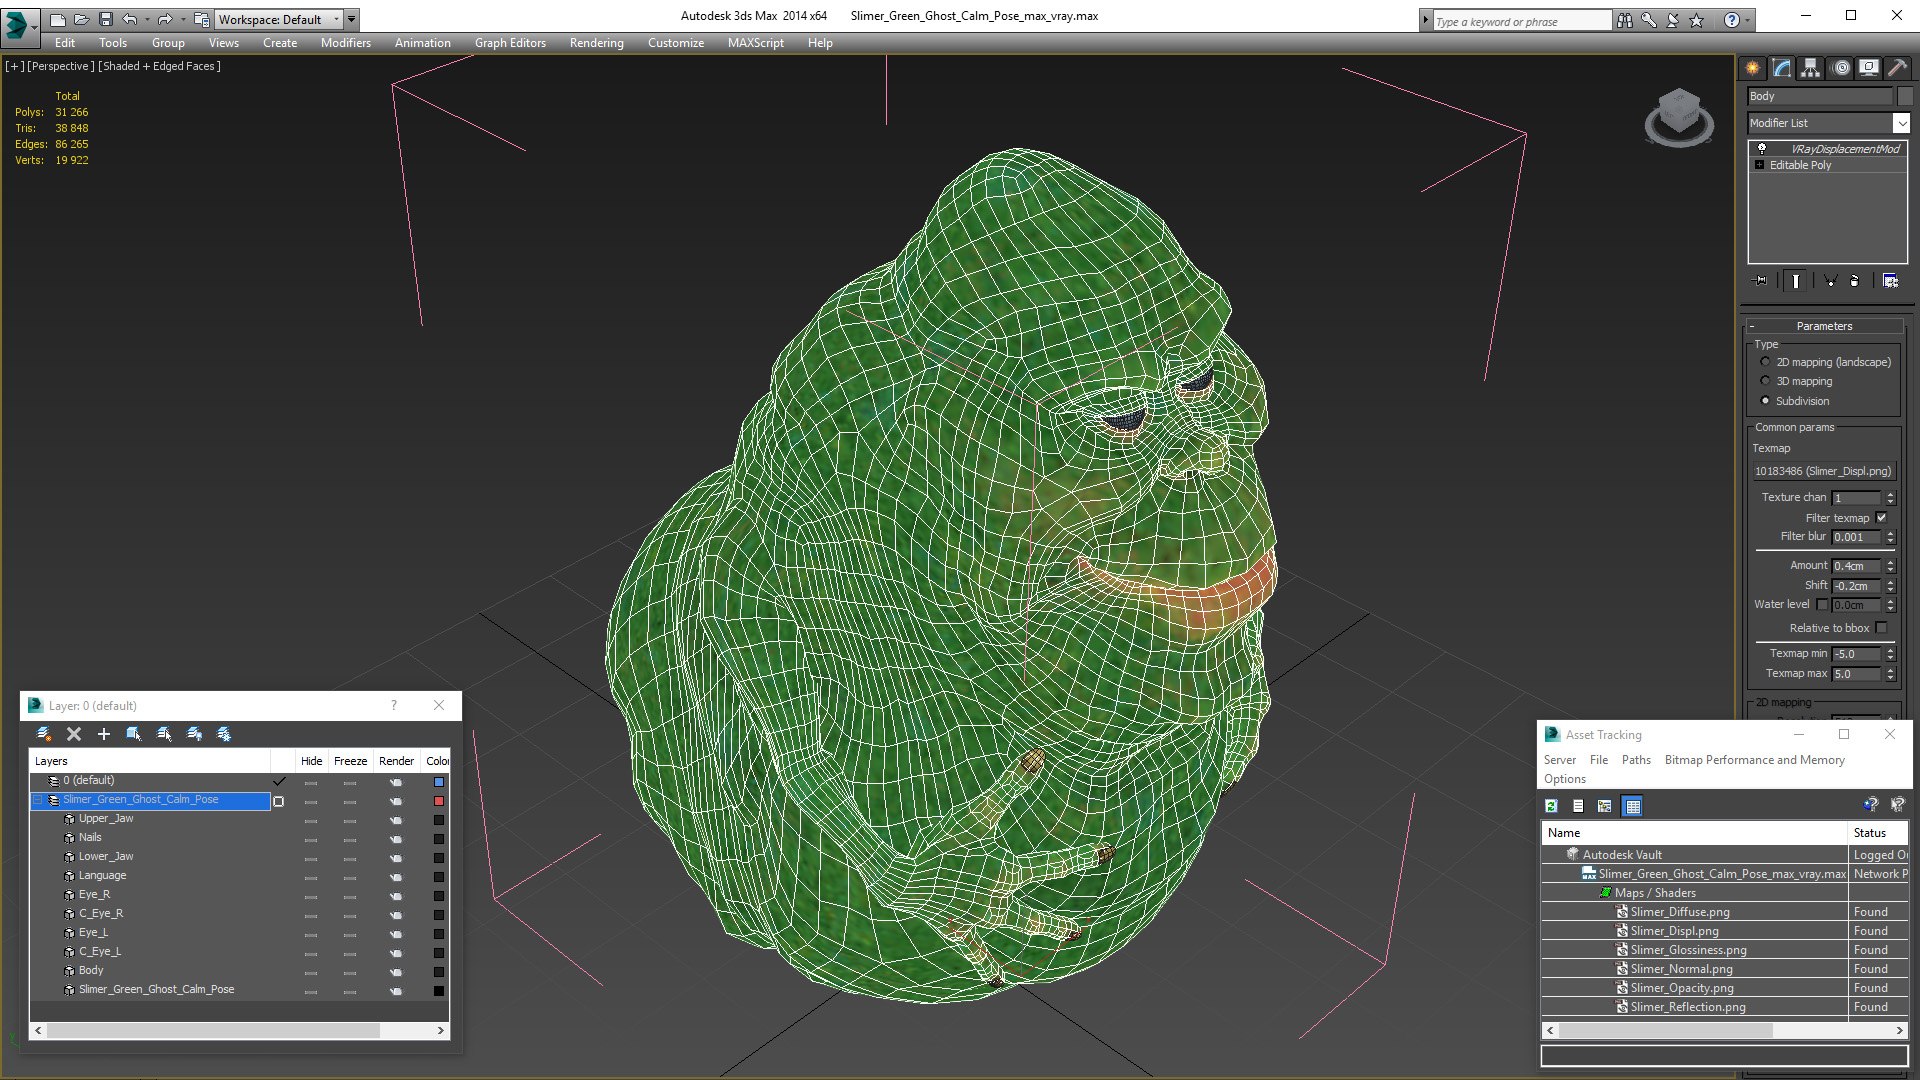This screenshot has width=1920, height=1080.
Task: Click the Undo arrow in quick toolbar
Action: 130,19
